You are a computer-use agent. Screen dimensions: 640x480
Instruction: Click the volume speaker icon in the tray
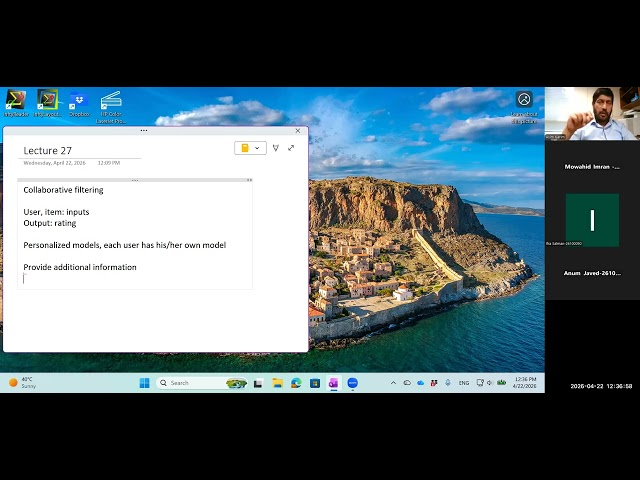(x=490, y=383)
